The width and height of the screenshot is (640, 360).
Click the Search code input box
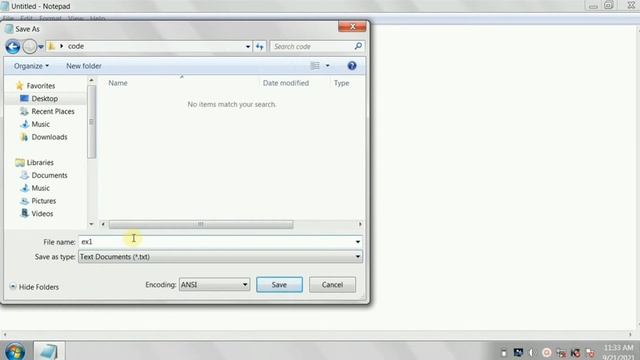click(312, 47)
